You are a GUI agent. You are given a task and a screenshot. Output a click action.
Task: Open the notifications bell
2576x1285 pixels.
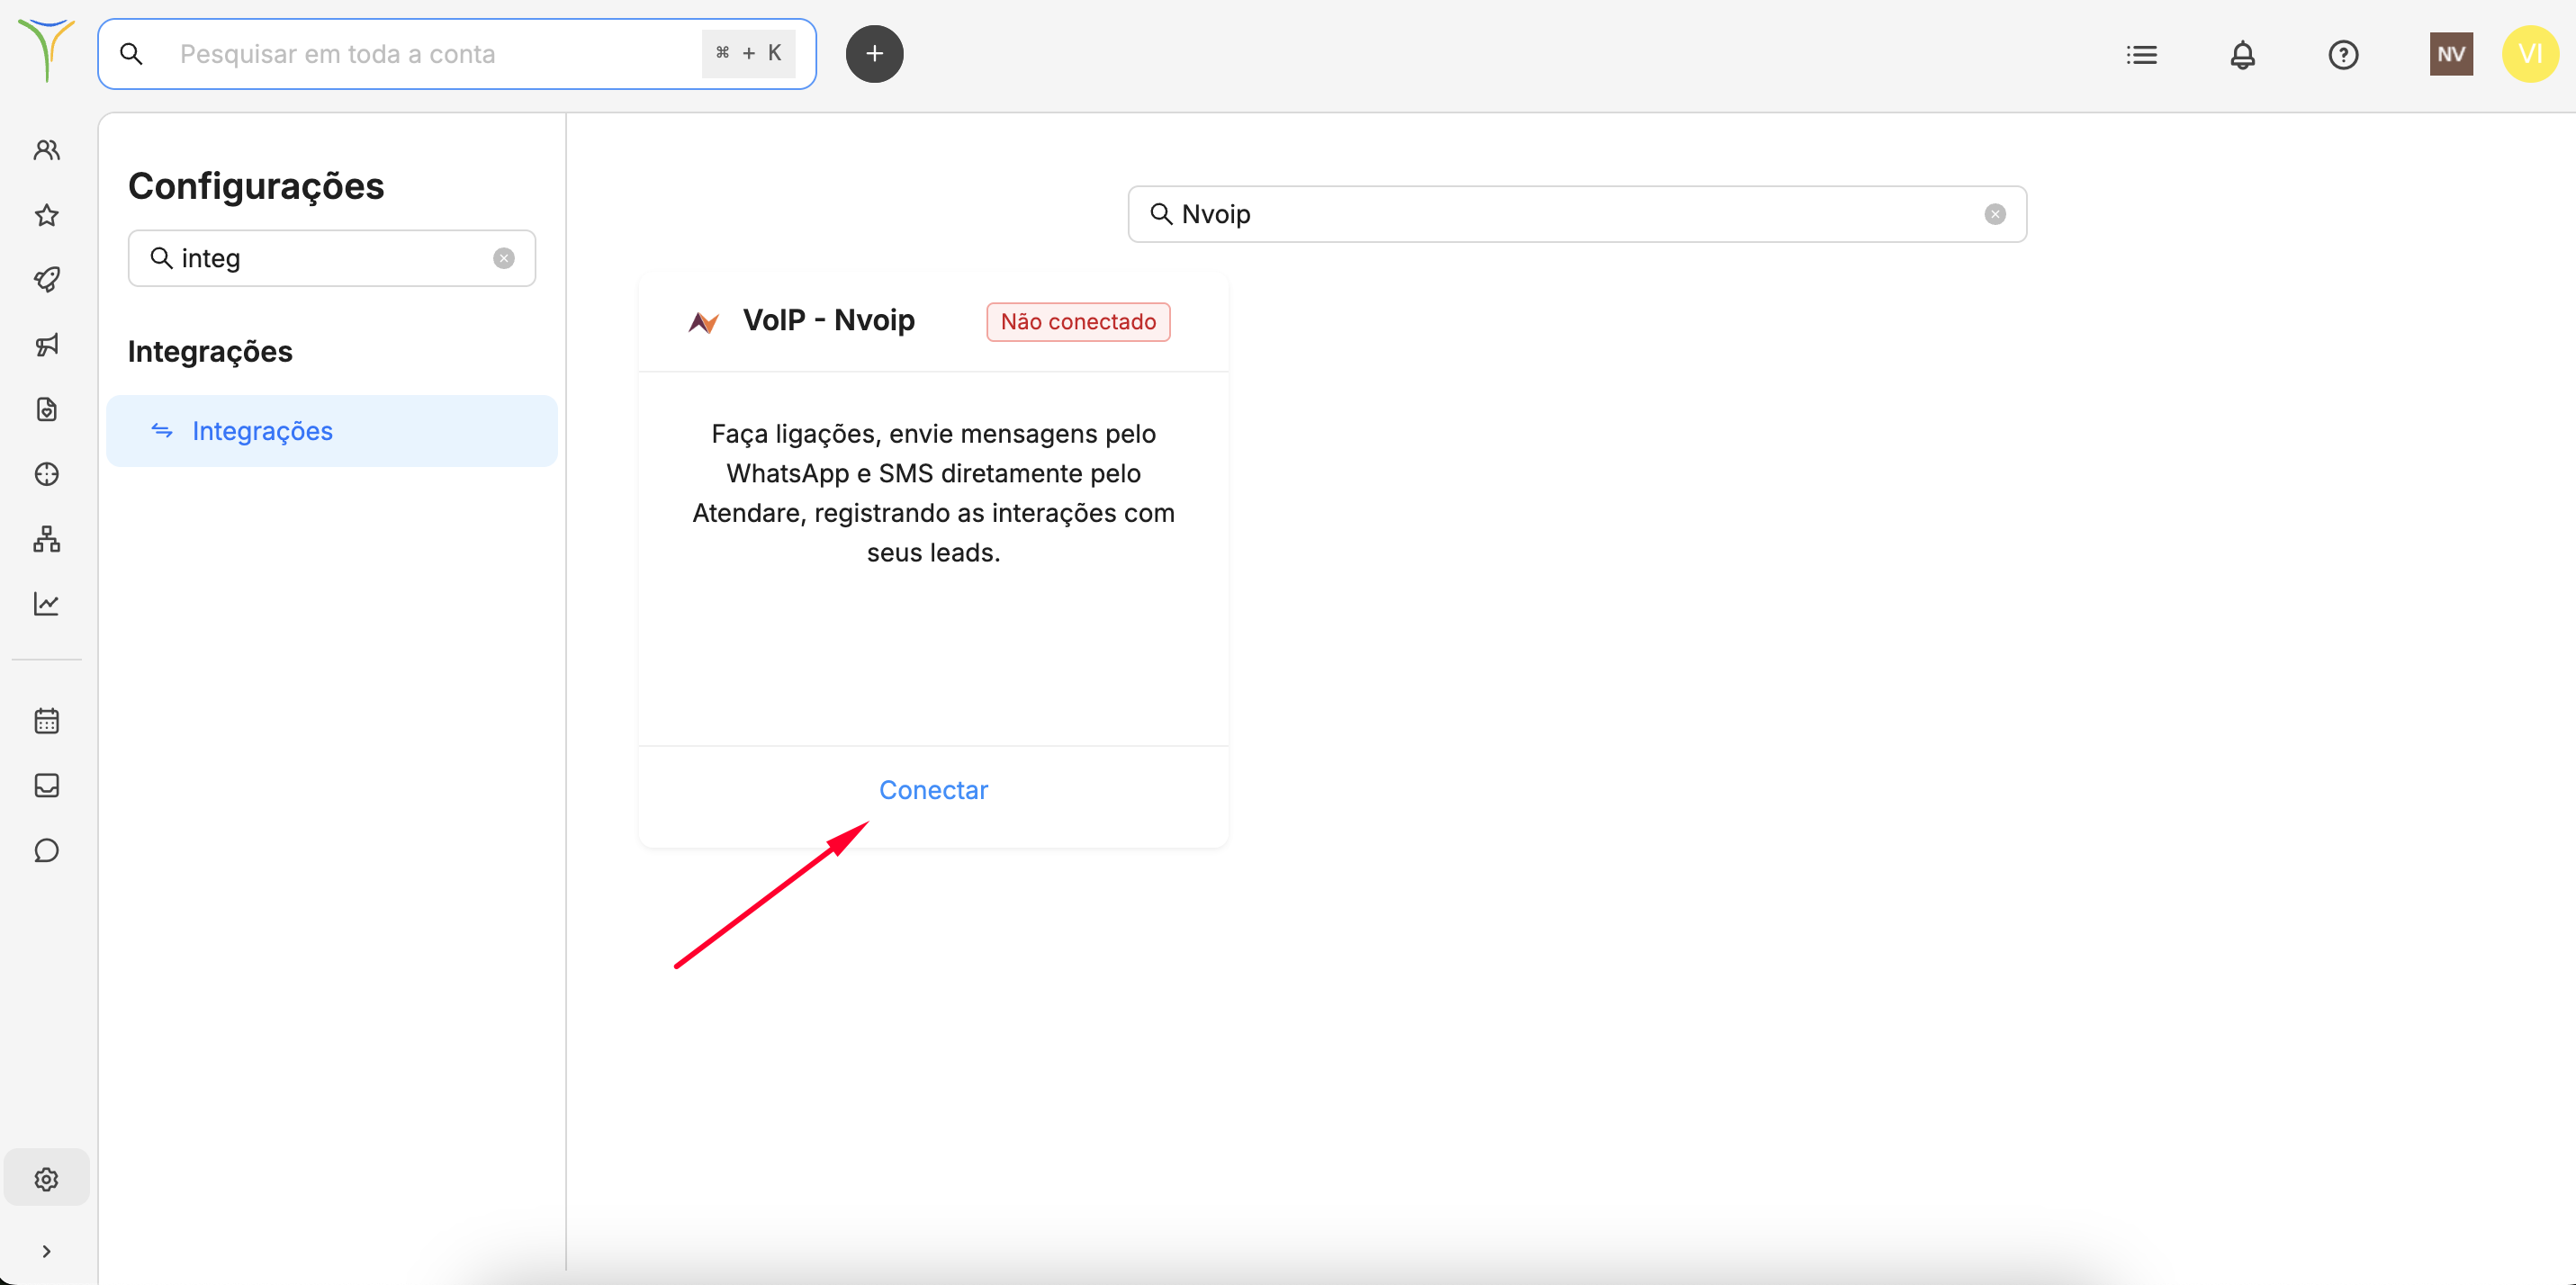pyautogui.click(x=2242, y=55)
